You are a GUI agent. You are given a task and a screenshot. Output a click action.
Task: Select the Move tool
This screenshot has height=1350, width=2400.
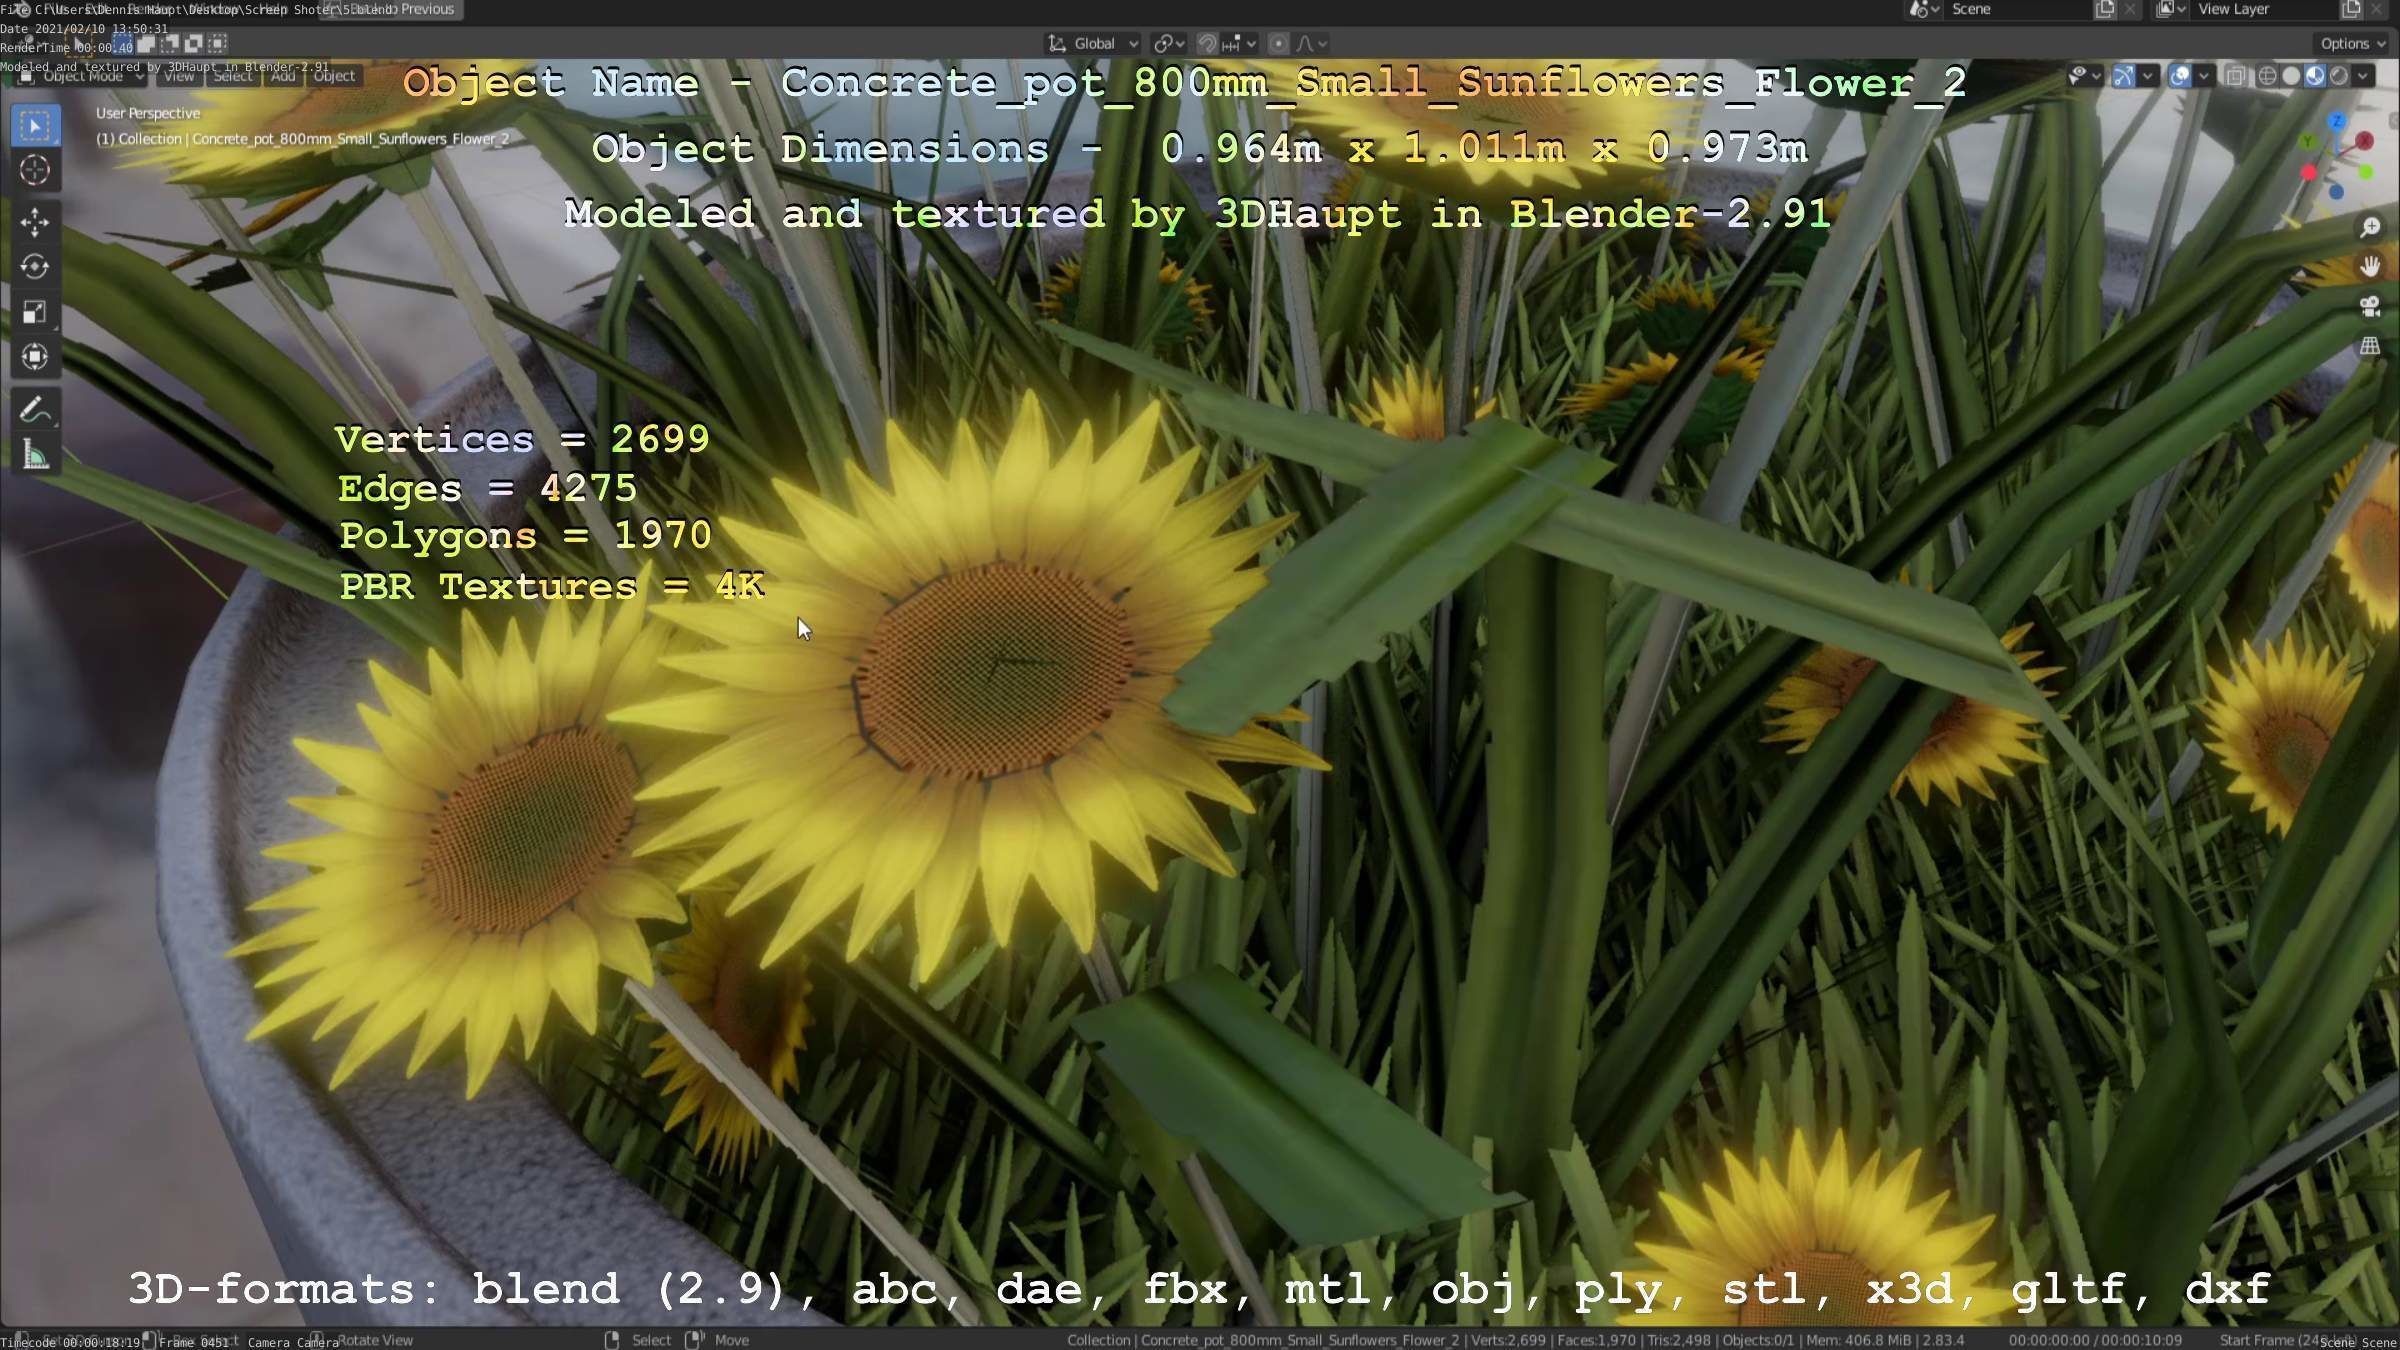[35, 222]
